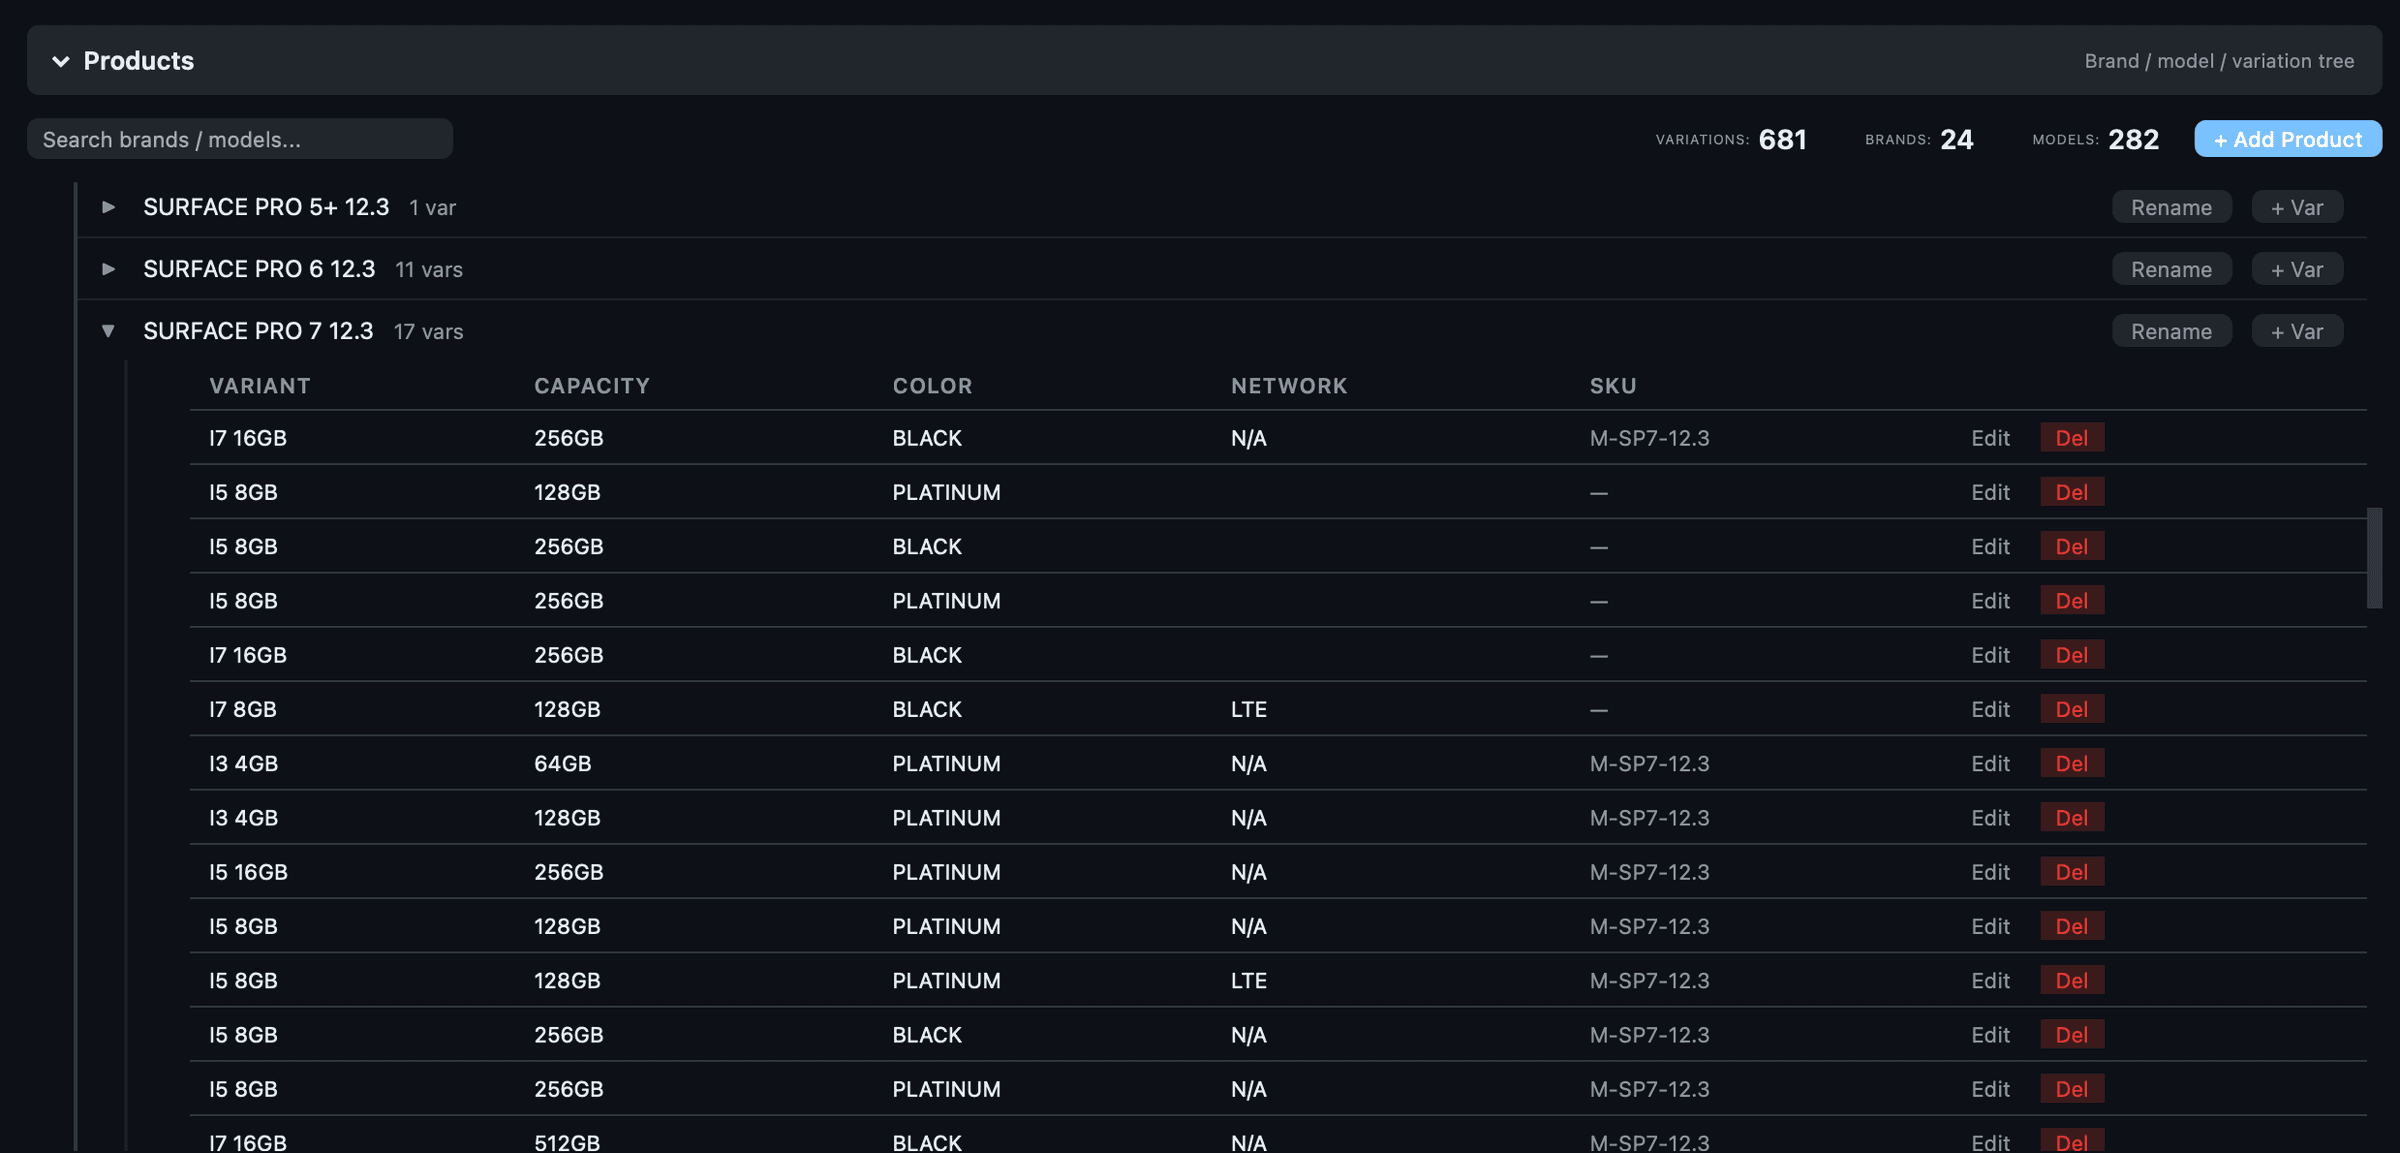Click the '17 vars' count label
2400x1153 pixels.
(x=428, y=331)
